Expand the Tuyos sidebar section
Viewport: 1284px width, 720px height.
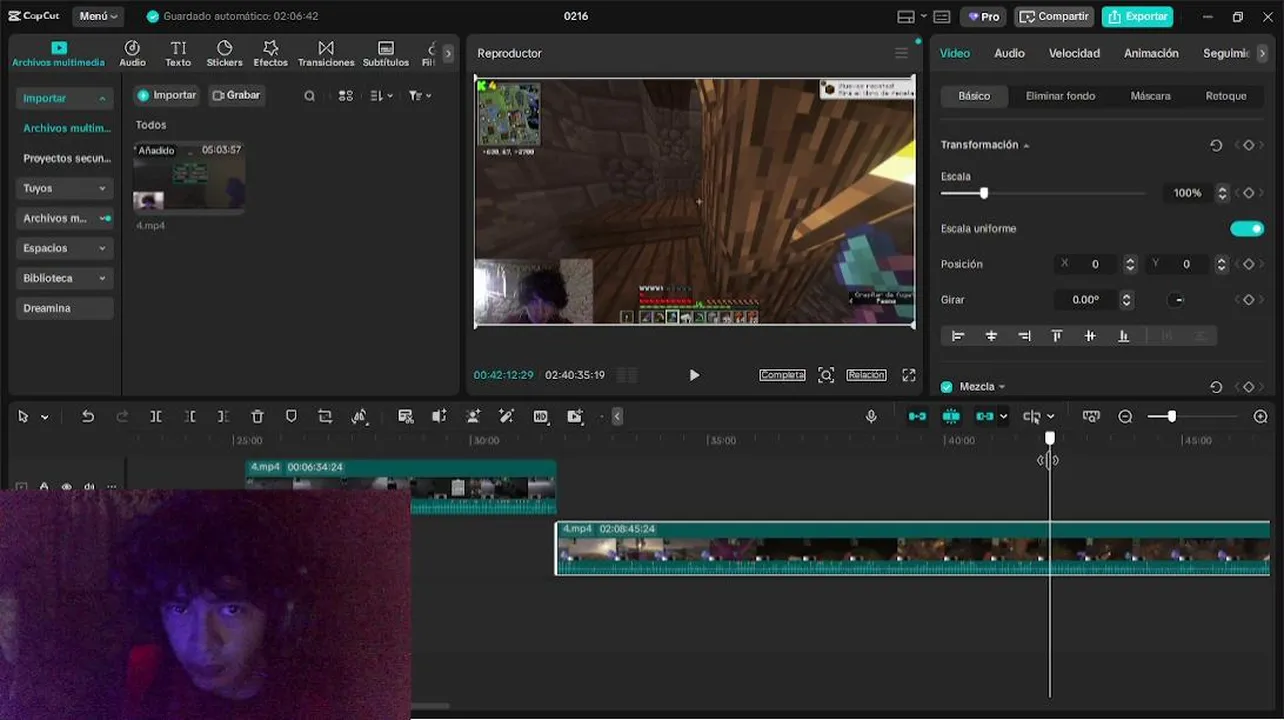coord(64,188)
